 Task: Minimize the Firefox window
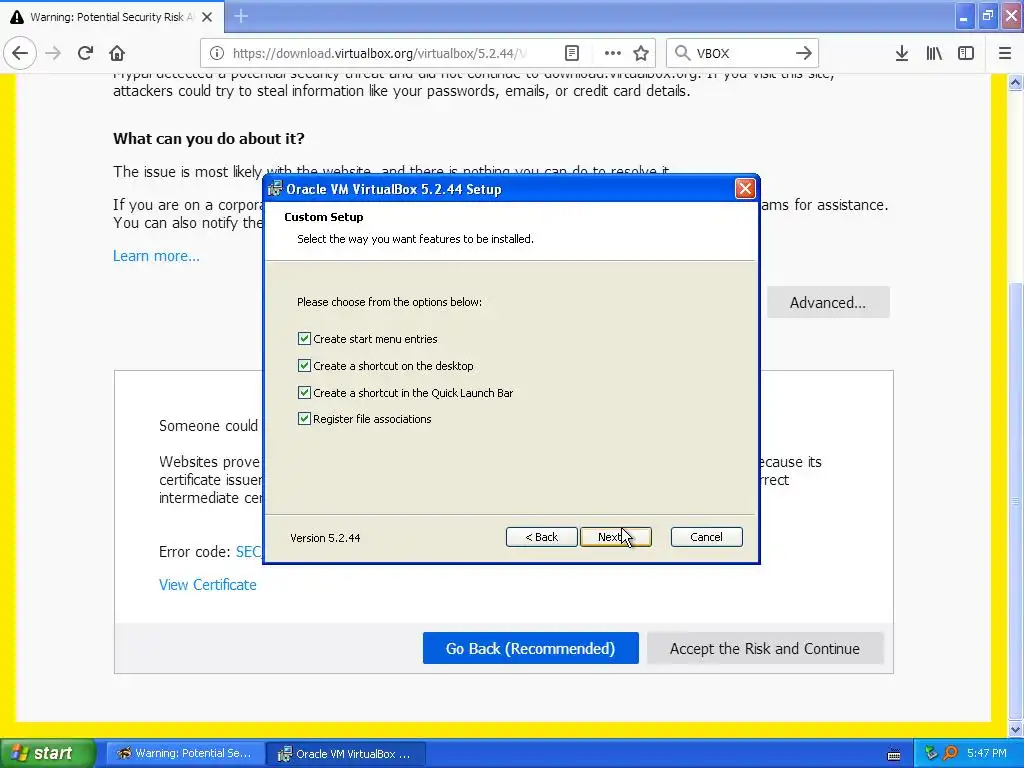(x=964, y=16)
